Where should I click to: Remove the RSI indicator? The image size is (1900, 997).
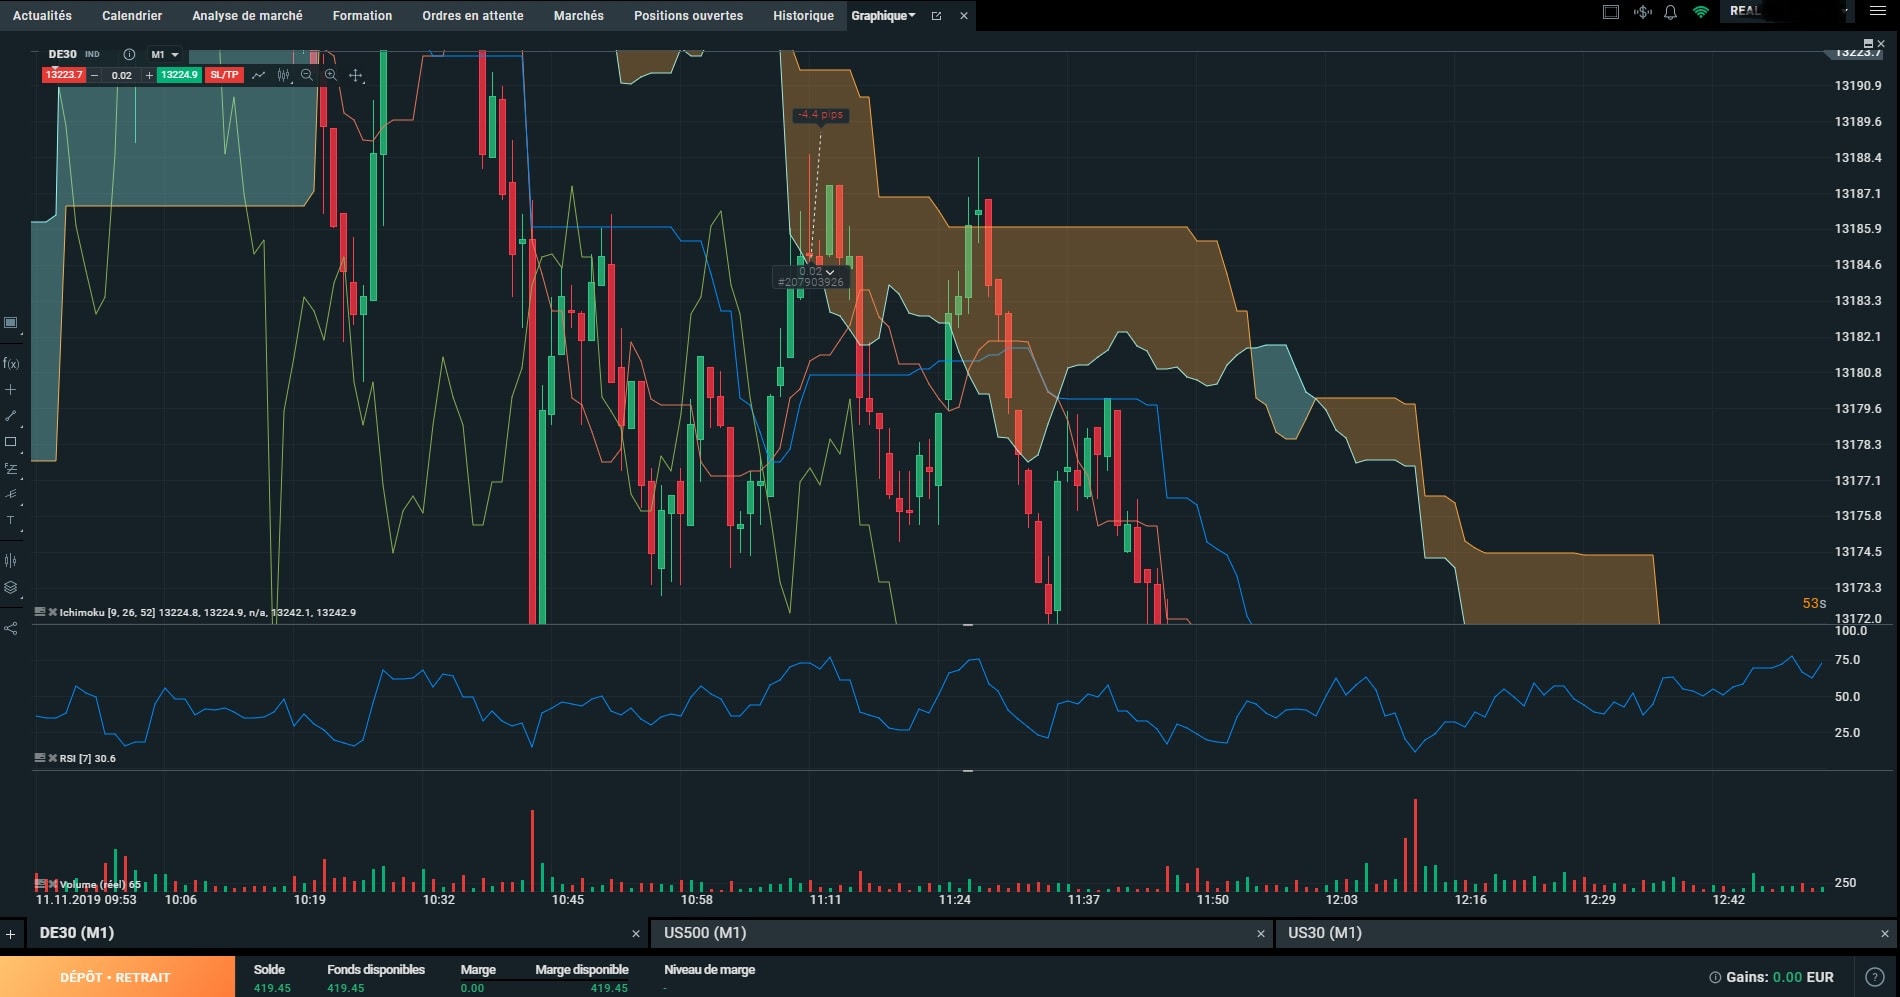point(53,758)
